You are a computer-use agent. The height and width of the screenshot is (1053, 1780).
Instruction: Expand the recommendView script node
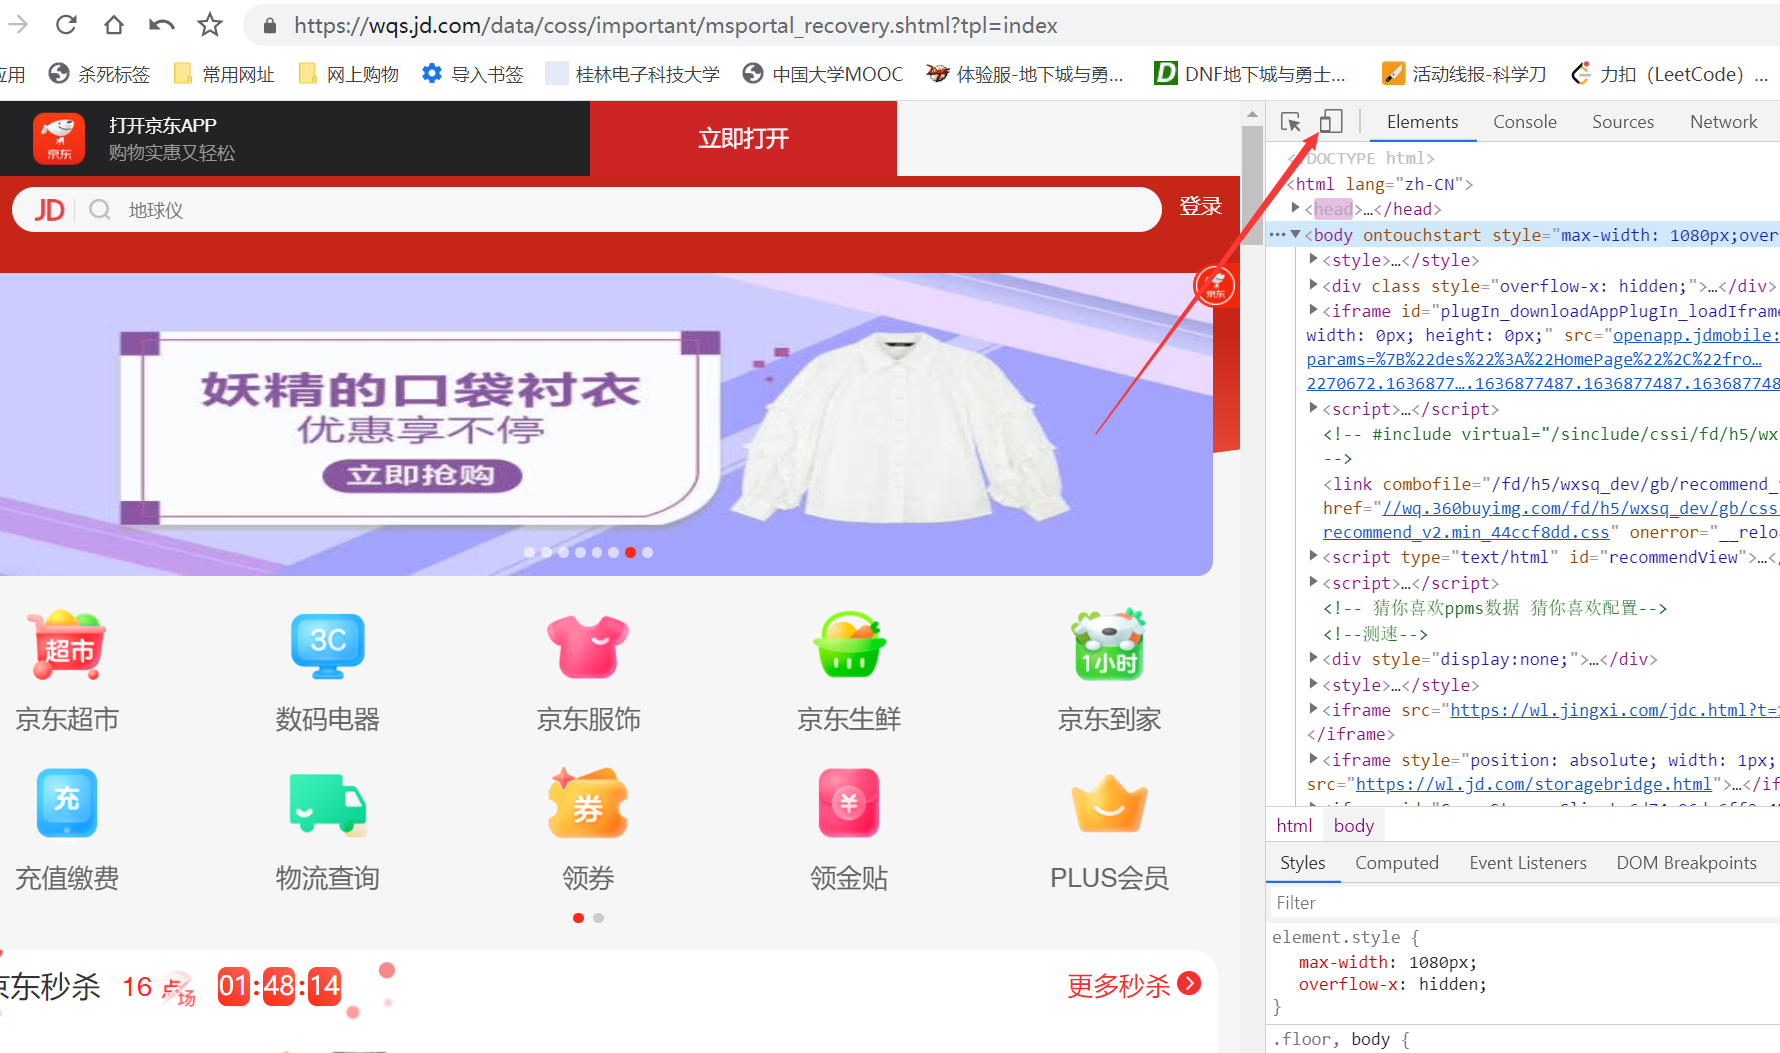1313,556
